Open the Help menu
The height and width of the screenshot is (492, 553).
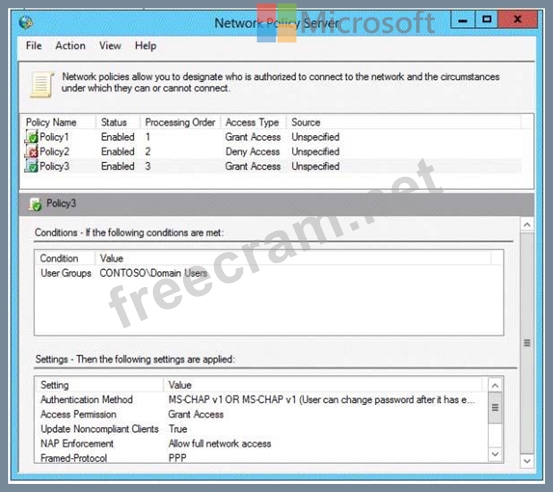(x=145, y=46)
